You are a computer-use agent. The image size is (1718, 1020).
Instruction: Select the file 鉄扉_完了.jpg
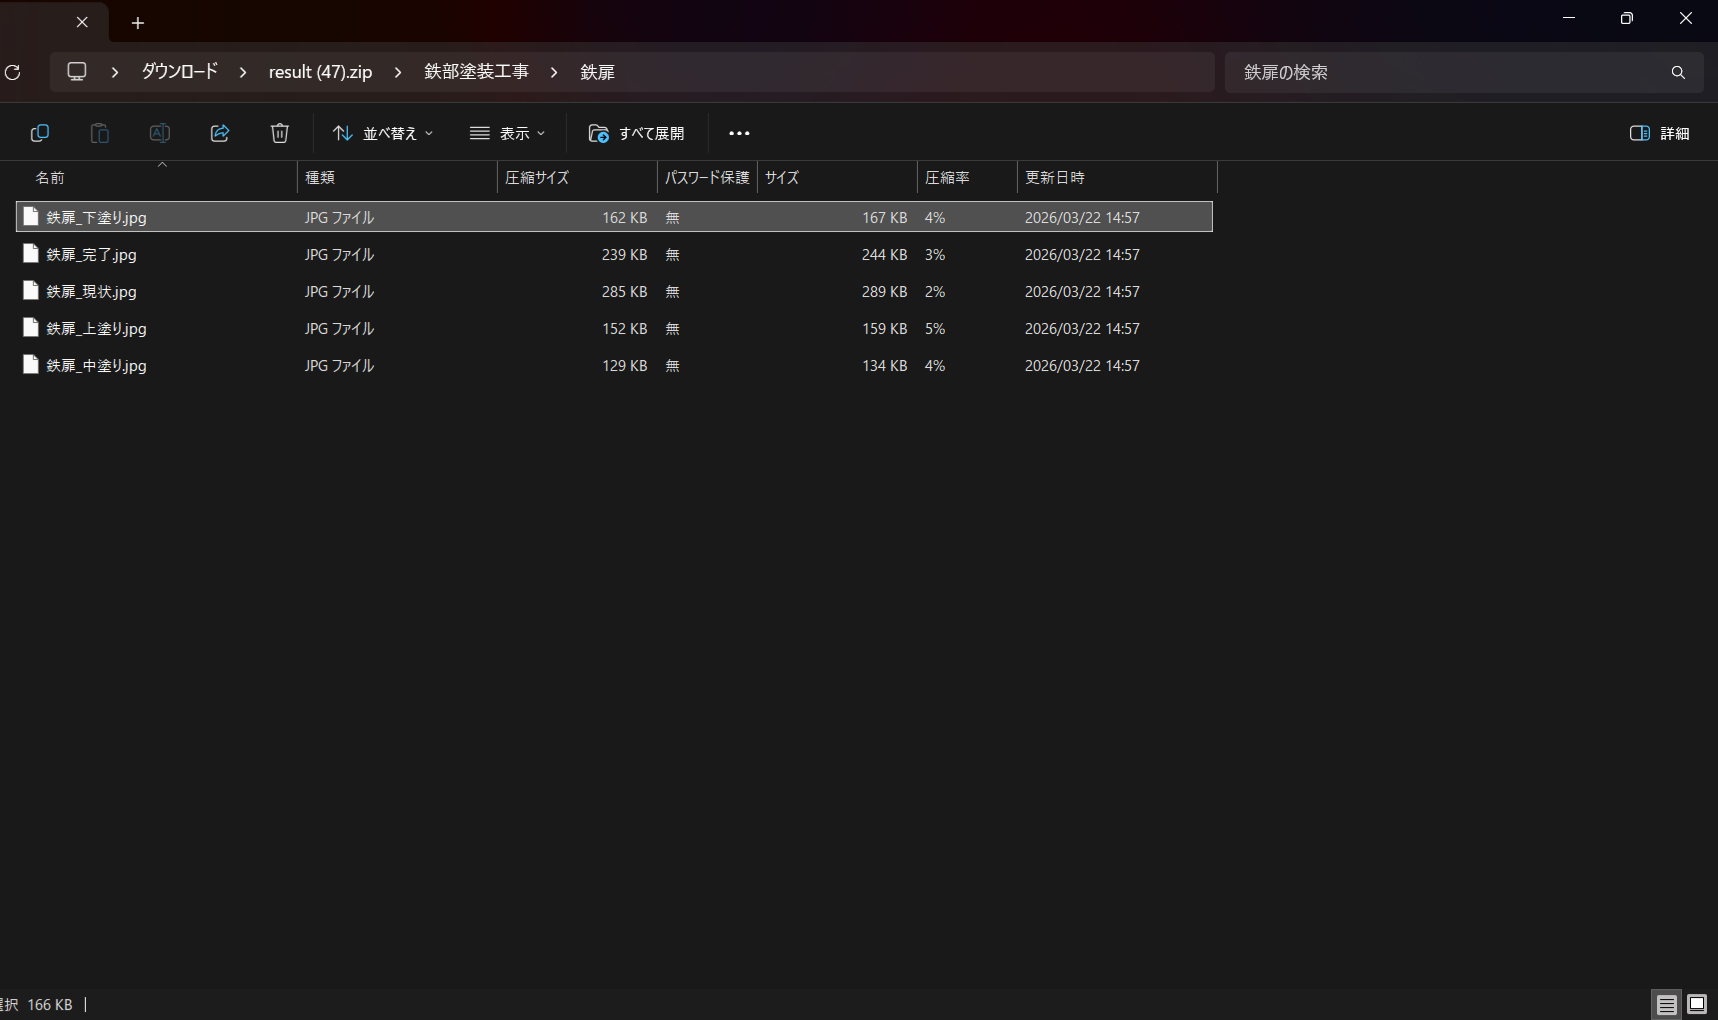click(91, 255)
